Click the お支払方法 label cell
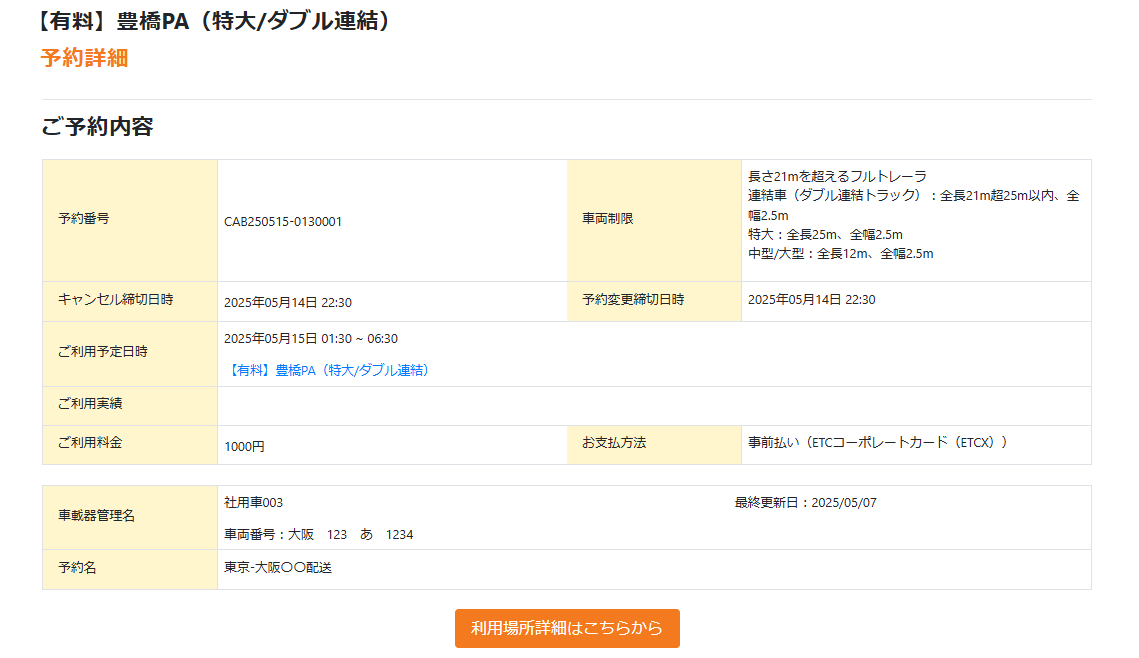Viewport: 1139px width, 658px height. [614, 442]
